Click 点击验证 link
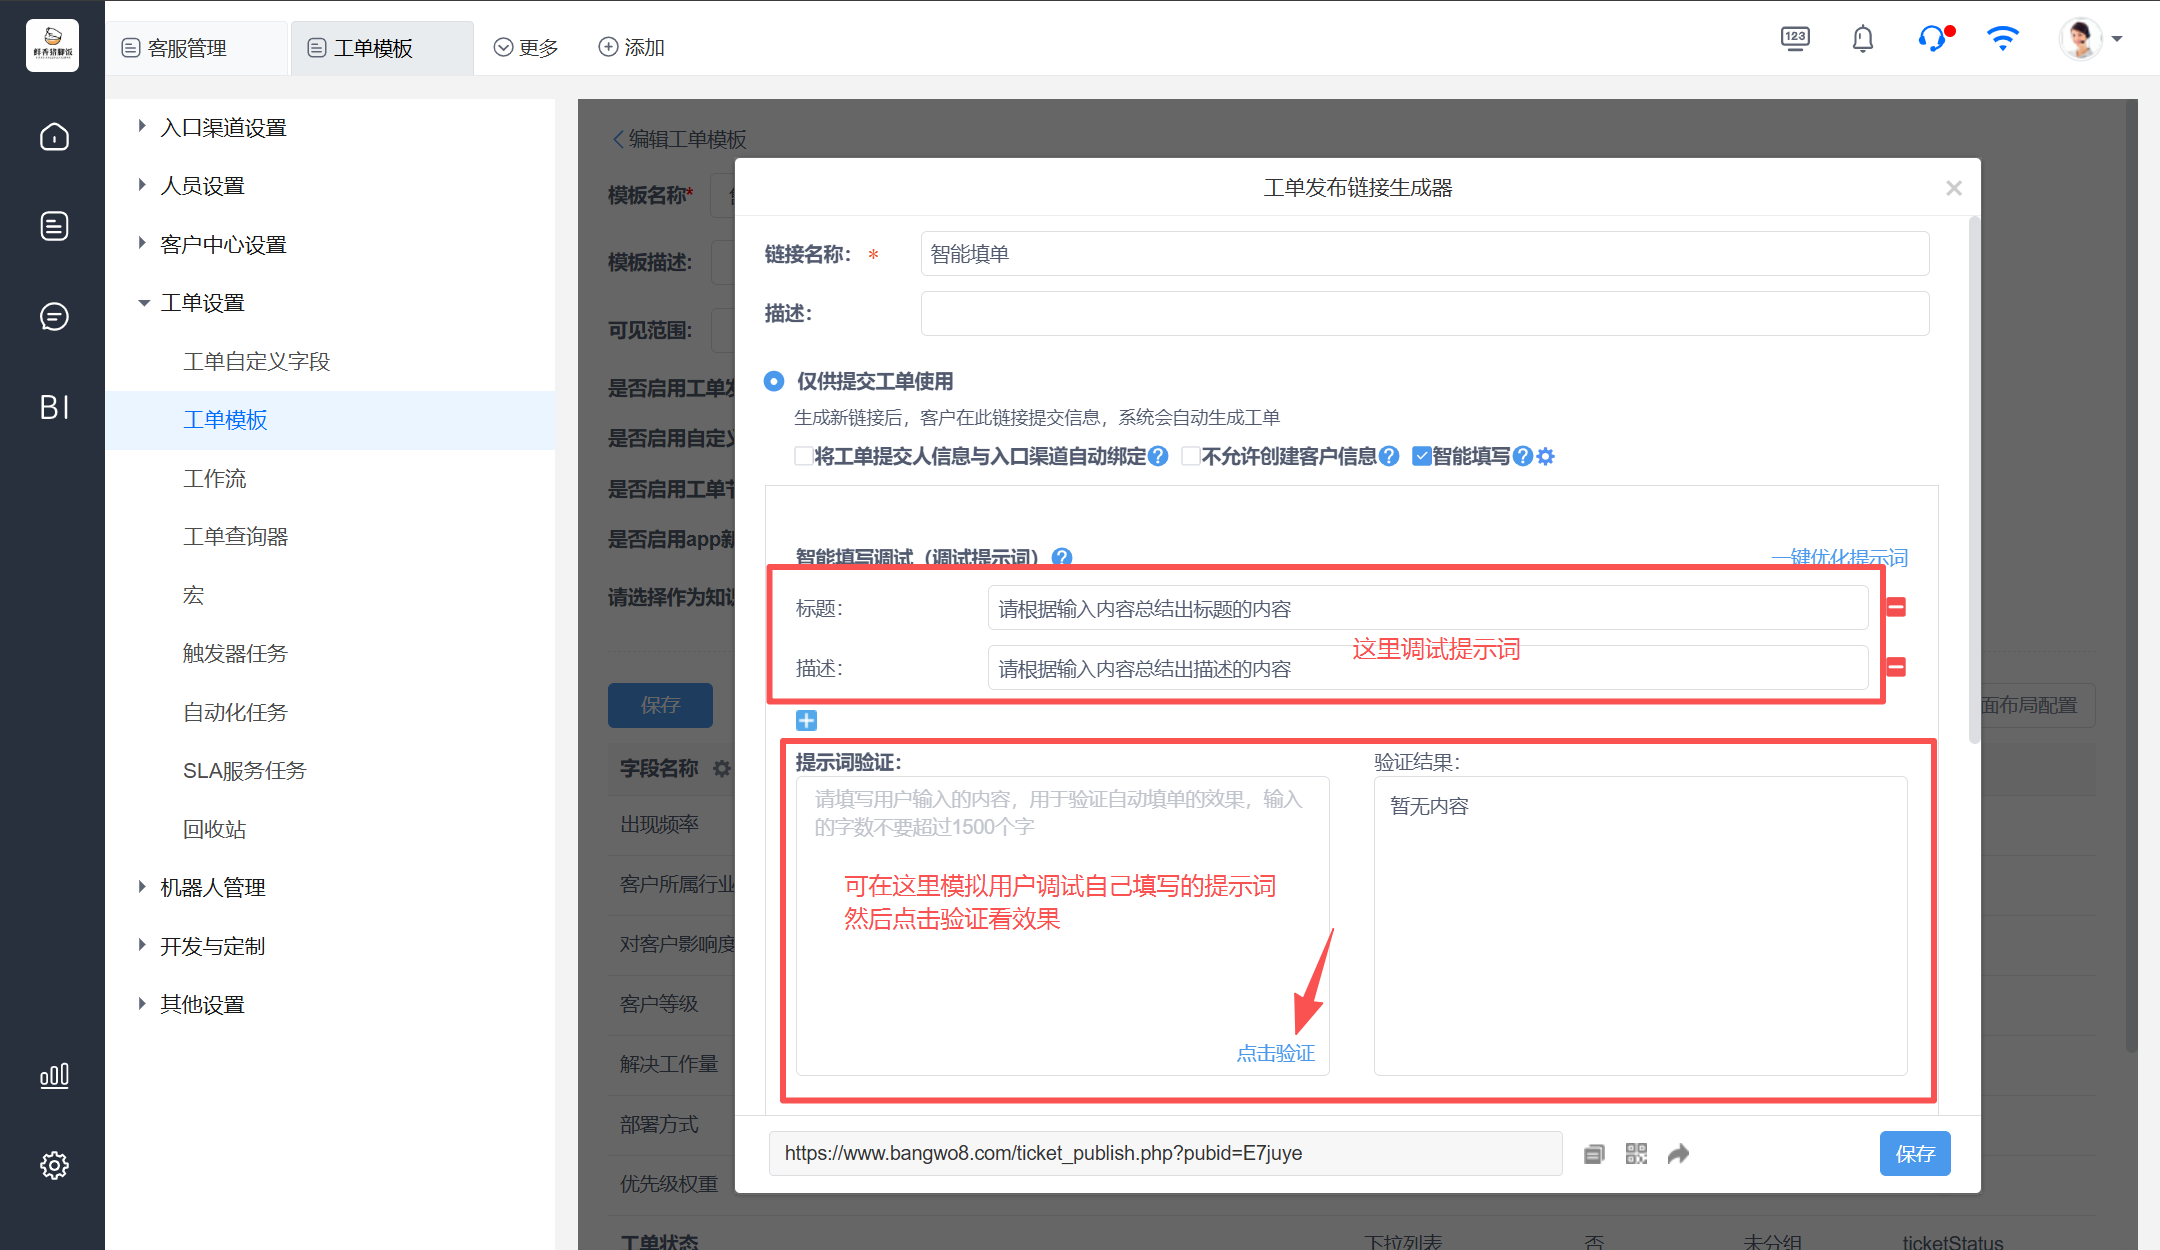This screenshot has width=2160, height=1250. pos(1275,1053)
